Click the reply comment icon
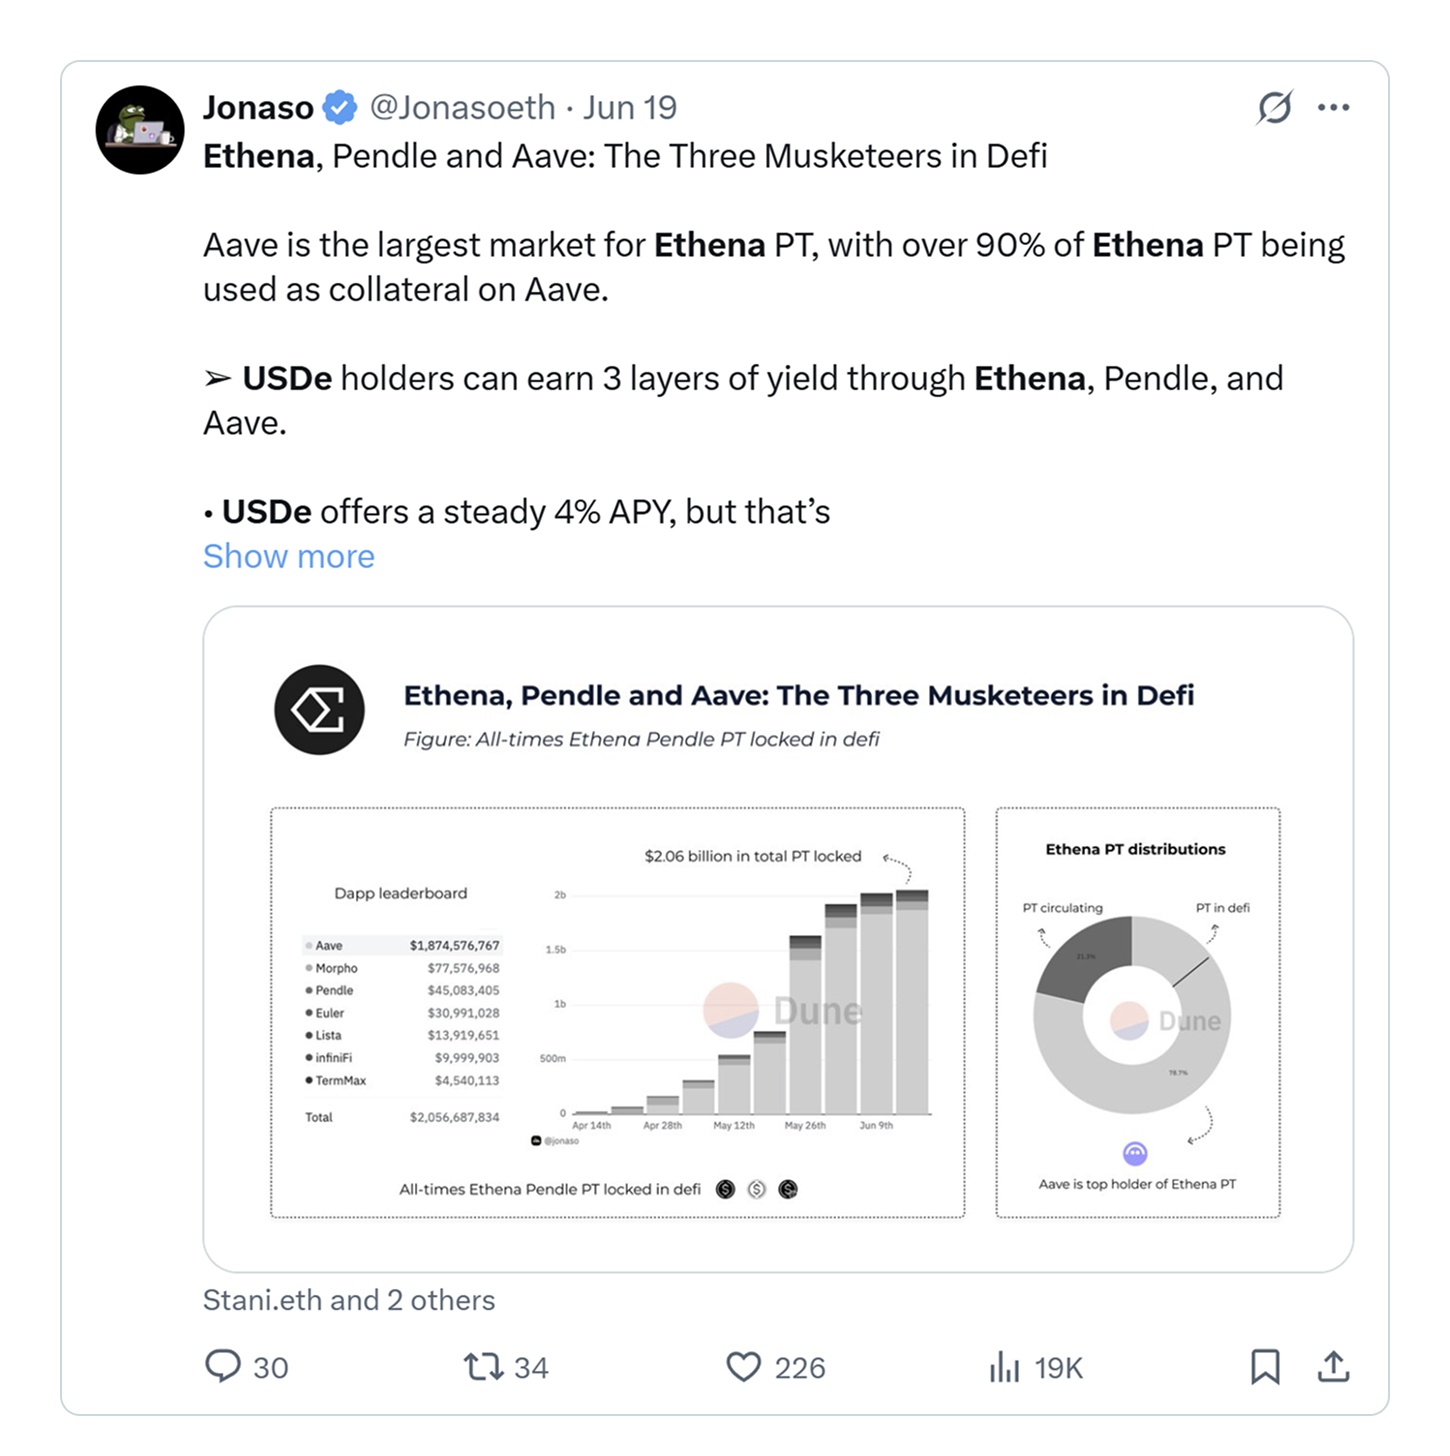The width and height of the screenshot is (1450, 1456). pos(223,1366)
